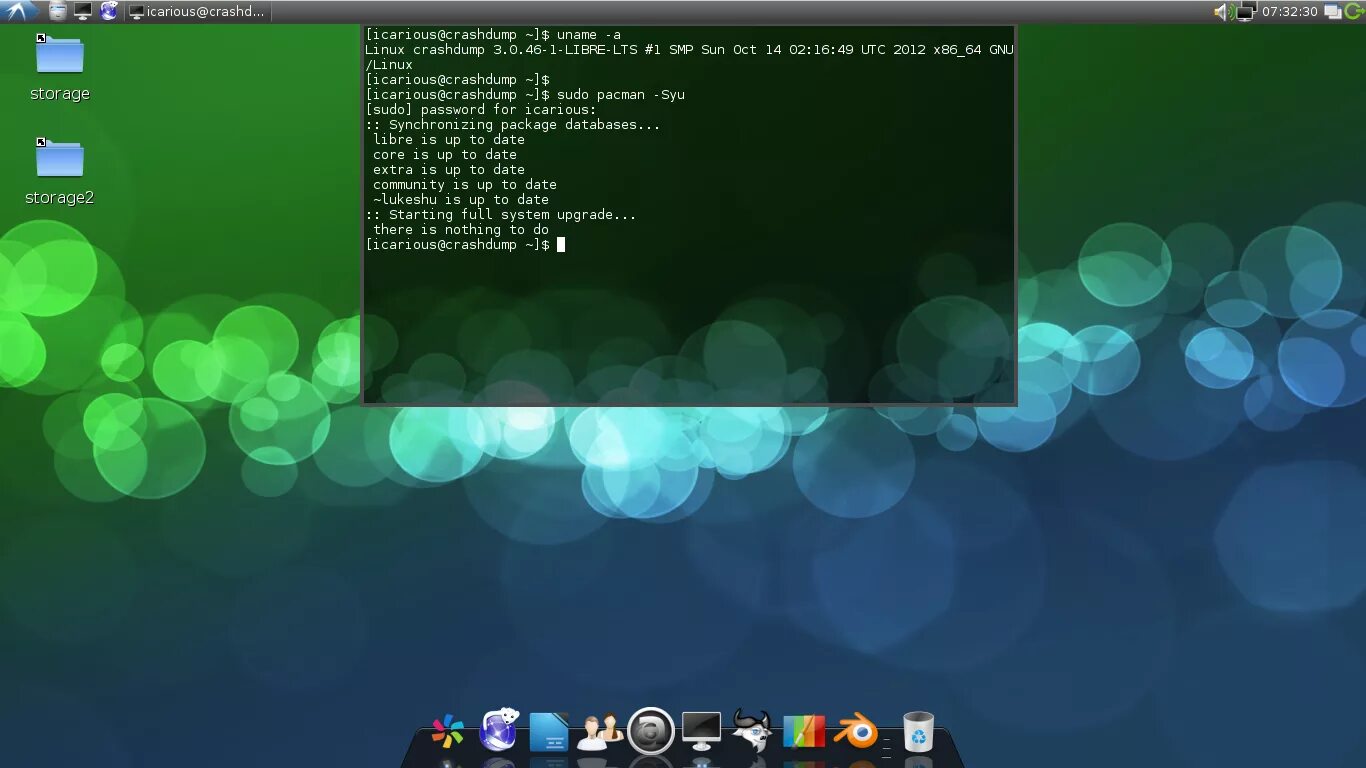Click the show desktop windows icon
The height and width of the screenshot is (768, 1366).
point(1332,12)
